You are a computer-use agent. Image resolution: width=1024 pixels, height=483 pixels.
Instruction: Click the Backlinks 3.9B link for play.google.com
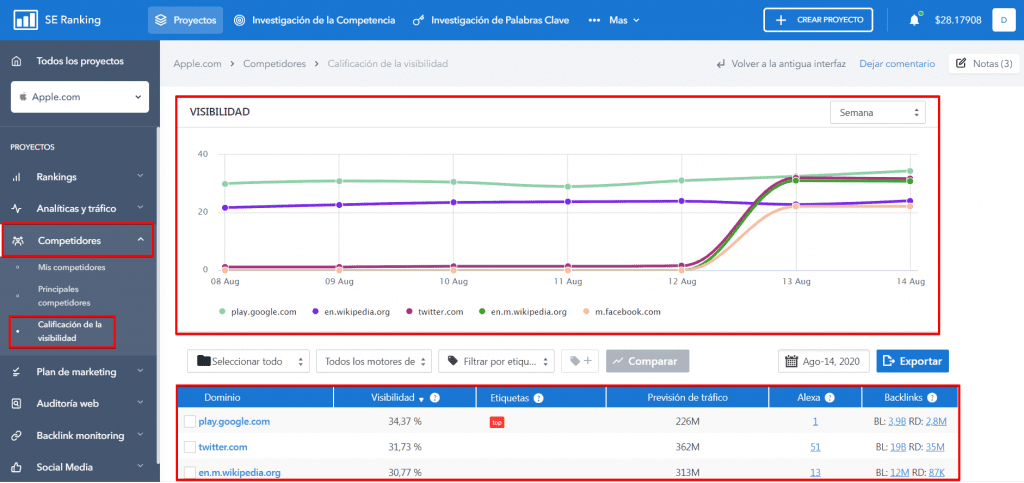[x=896, y=422]
